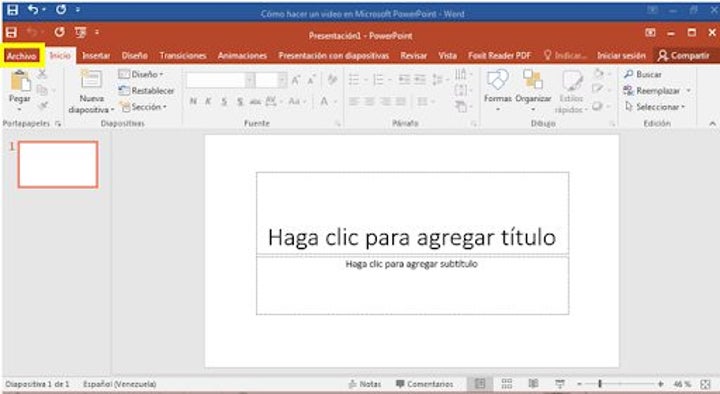Viewport: 720px width, 394px height.
Task: Click the decrease indent icon
Action: pyautogui.click(x=404, y=80)
